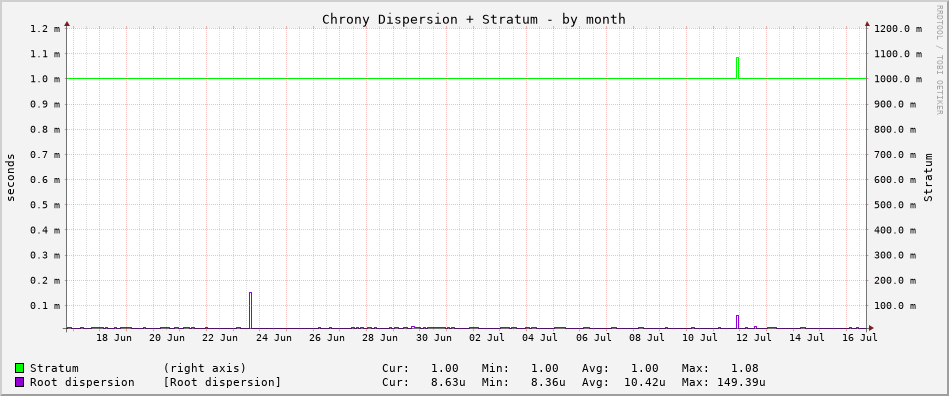The image size is (949, 396).
Task: Click the '26 Jun' x-axis date label
Action: click(327, 338)
